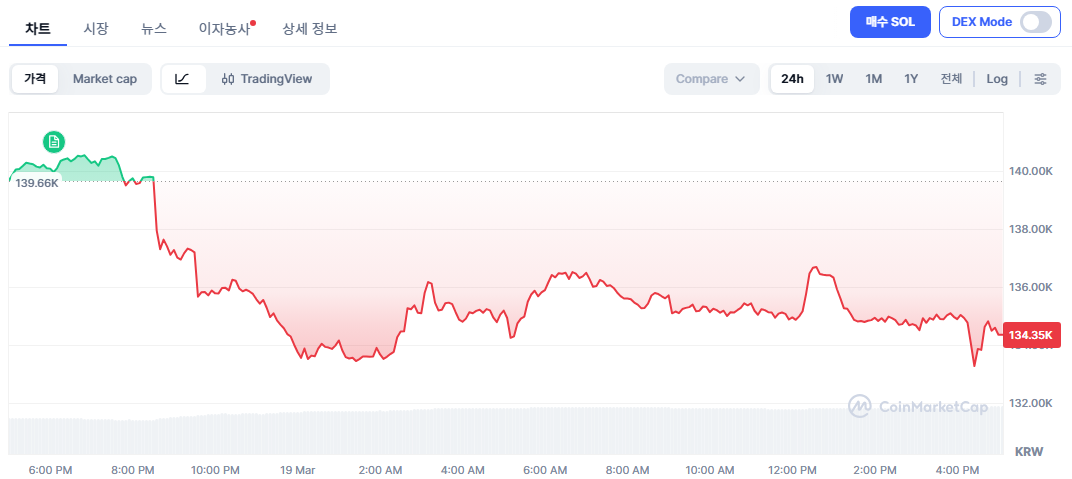The width and height of the screenshot is (1072, 479).
Task: Select the 24h time range
Action: click(793, 79)
